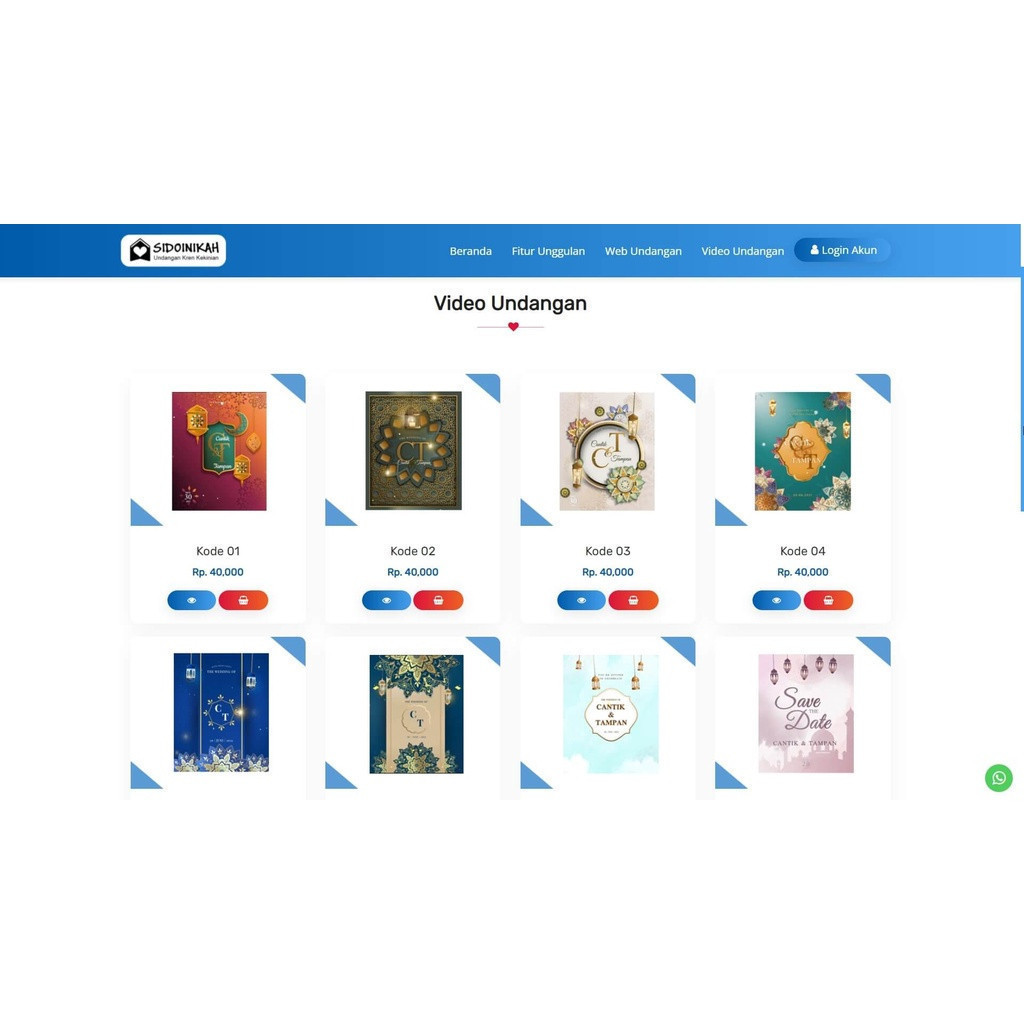Add Kode 03 to basket
Image resolution: width=1024 pixels, height=1024 pixels.
tap(633, 600)
